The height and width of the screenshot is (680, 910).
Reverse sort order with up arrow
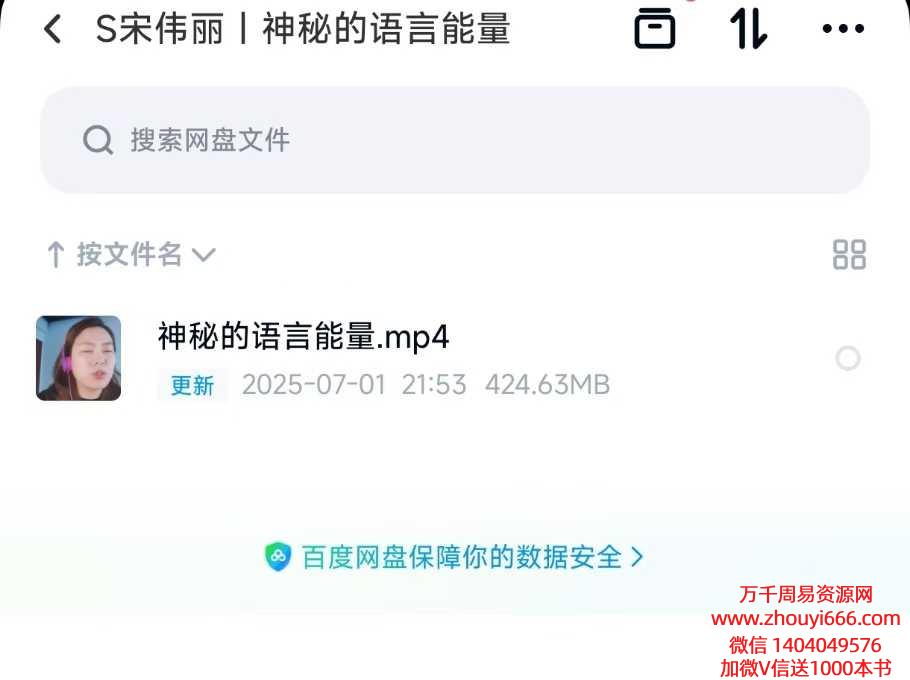(x=56, y=255)
